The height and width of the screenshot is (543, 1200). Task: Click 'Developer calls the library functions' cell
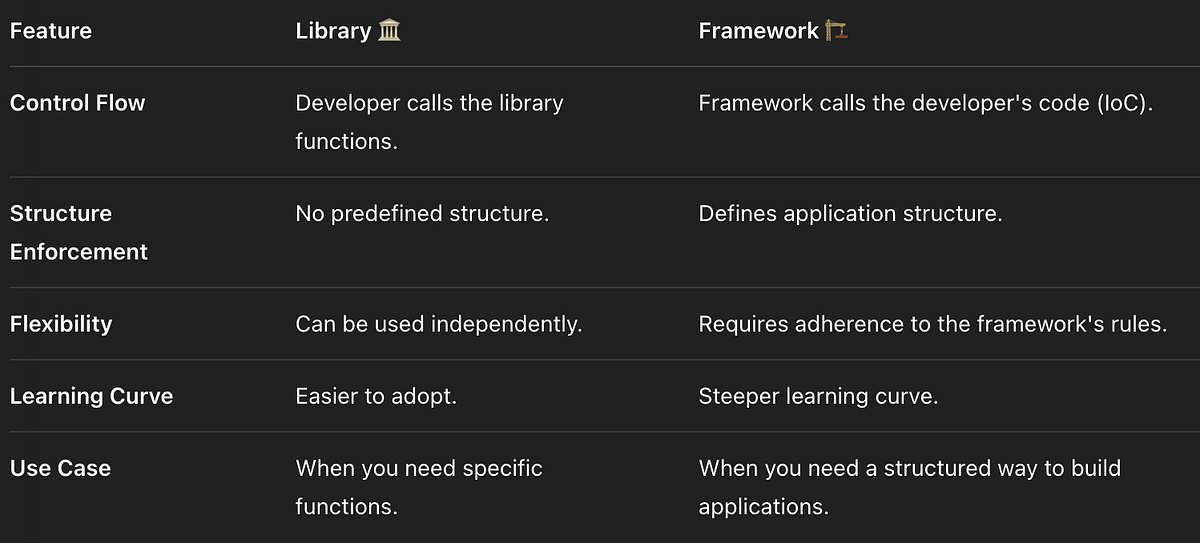[x=430, y=122]
